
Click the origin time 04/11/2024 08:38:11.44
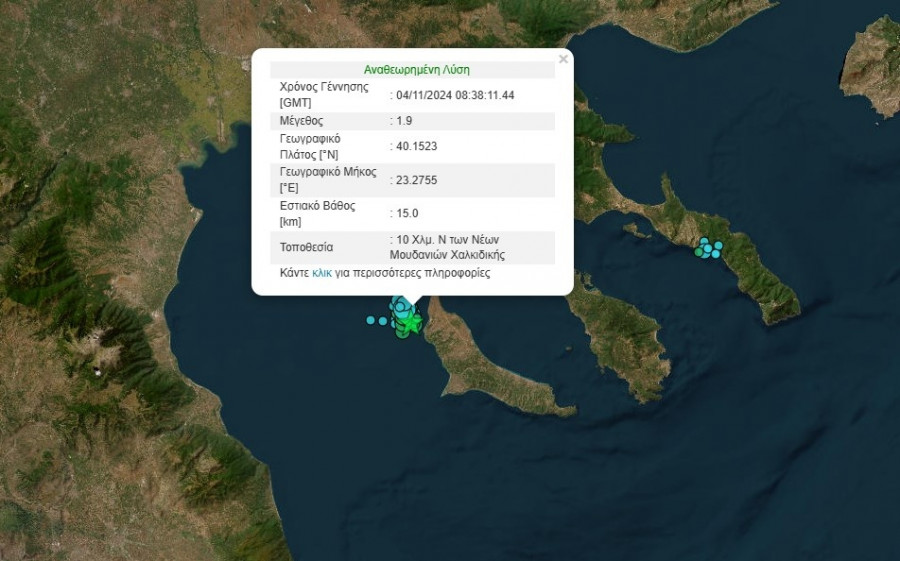tap(456, 95)
